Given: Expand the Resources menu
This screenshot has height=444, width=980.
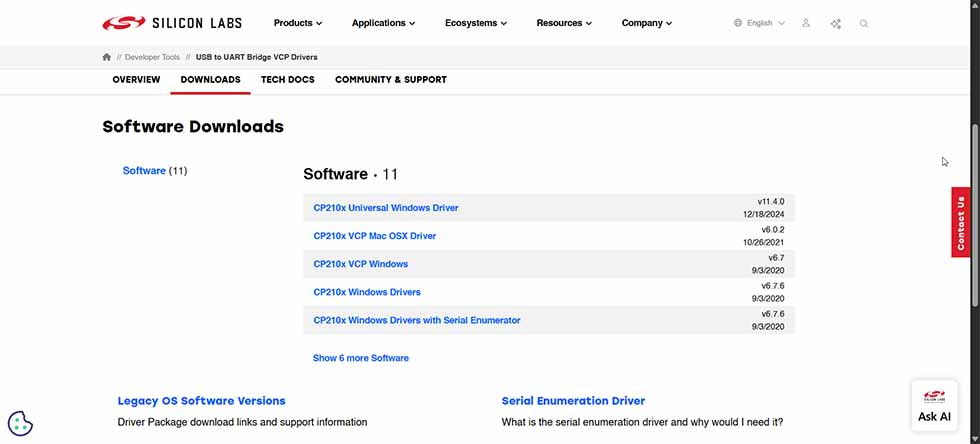Looking at the screenshot, I should [x=564, y=23].
